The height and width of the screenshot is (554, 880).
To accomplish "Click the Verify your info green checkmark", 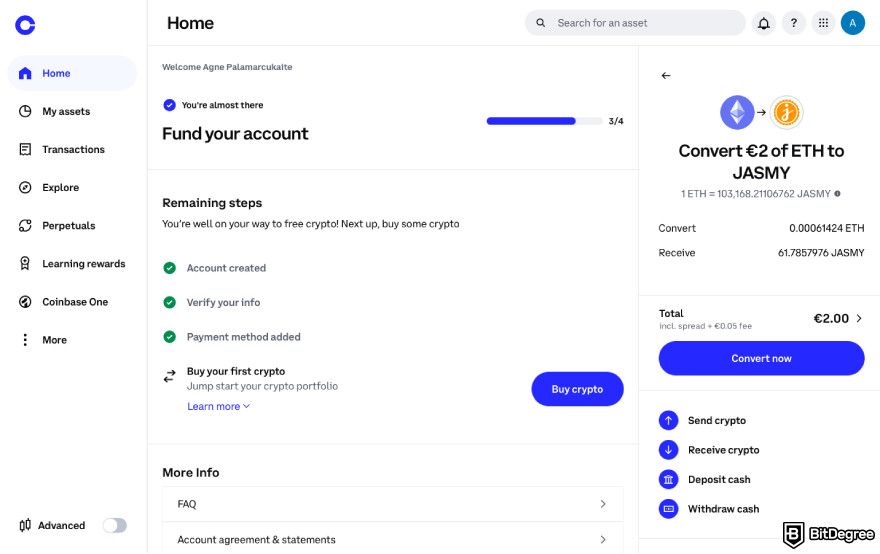I will [x=169, y=303].
